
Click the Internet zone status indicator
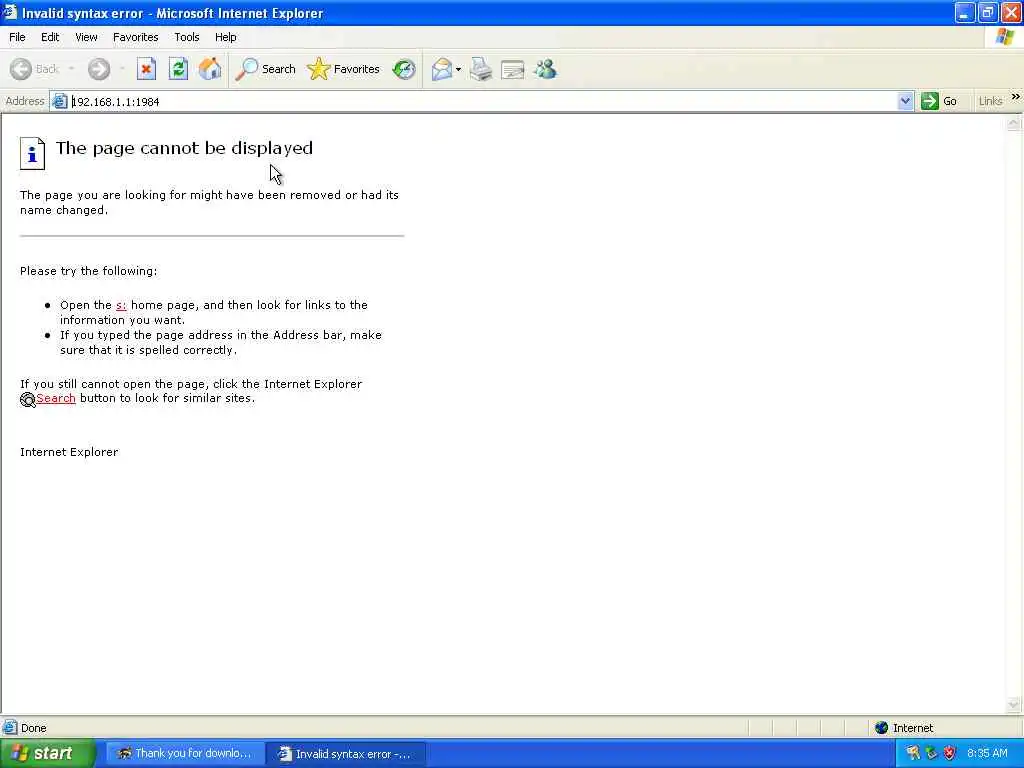904,728
